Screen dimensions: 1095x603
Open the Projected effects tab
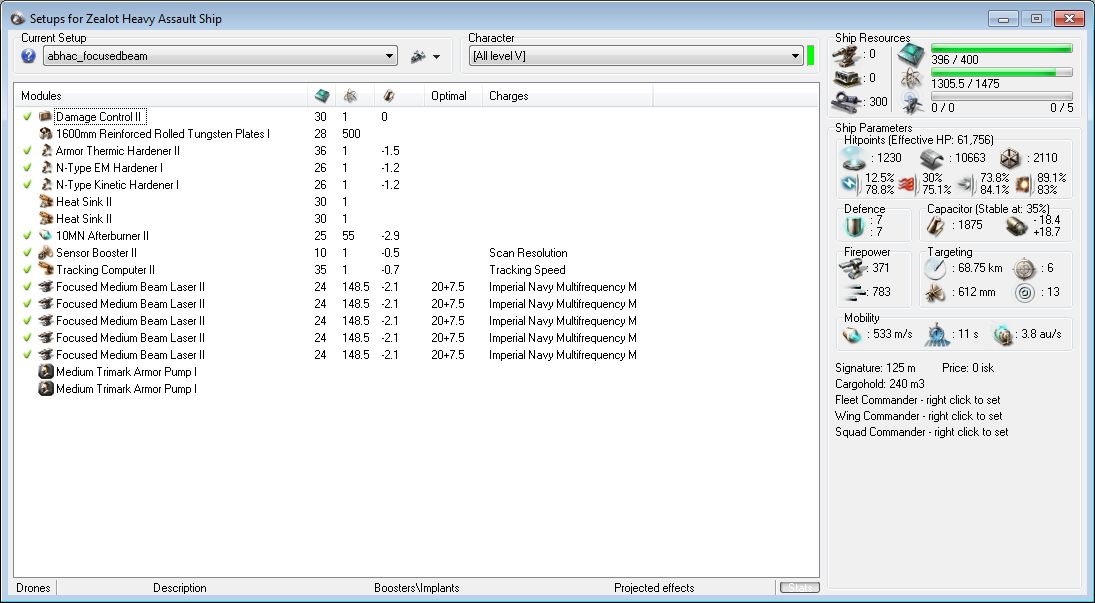tap(654, 588)
